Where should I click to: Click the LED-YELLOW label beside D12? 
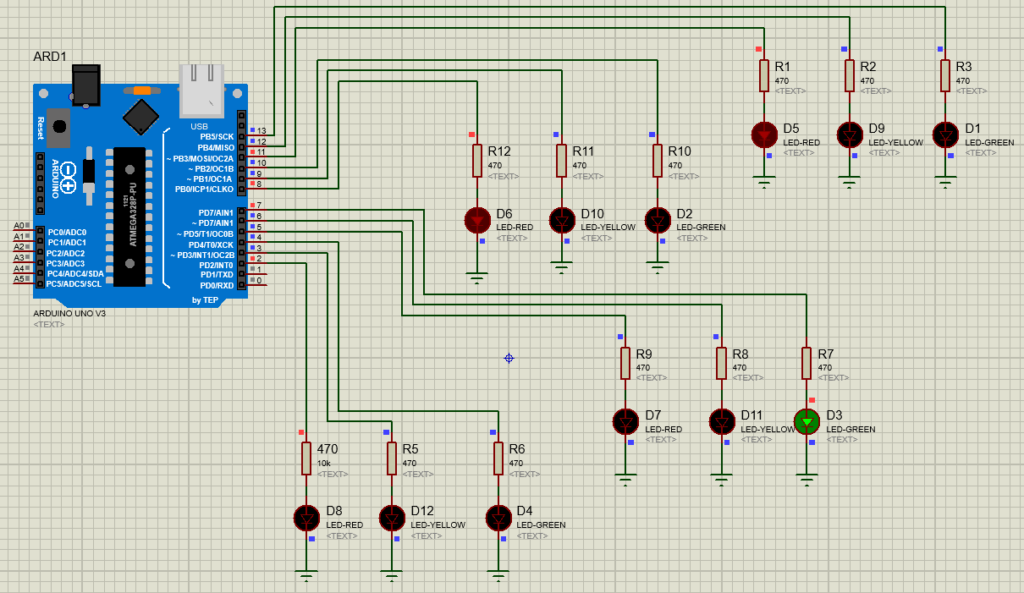point(438,525)
